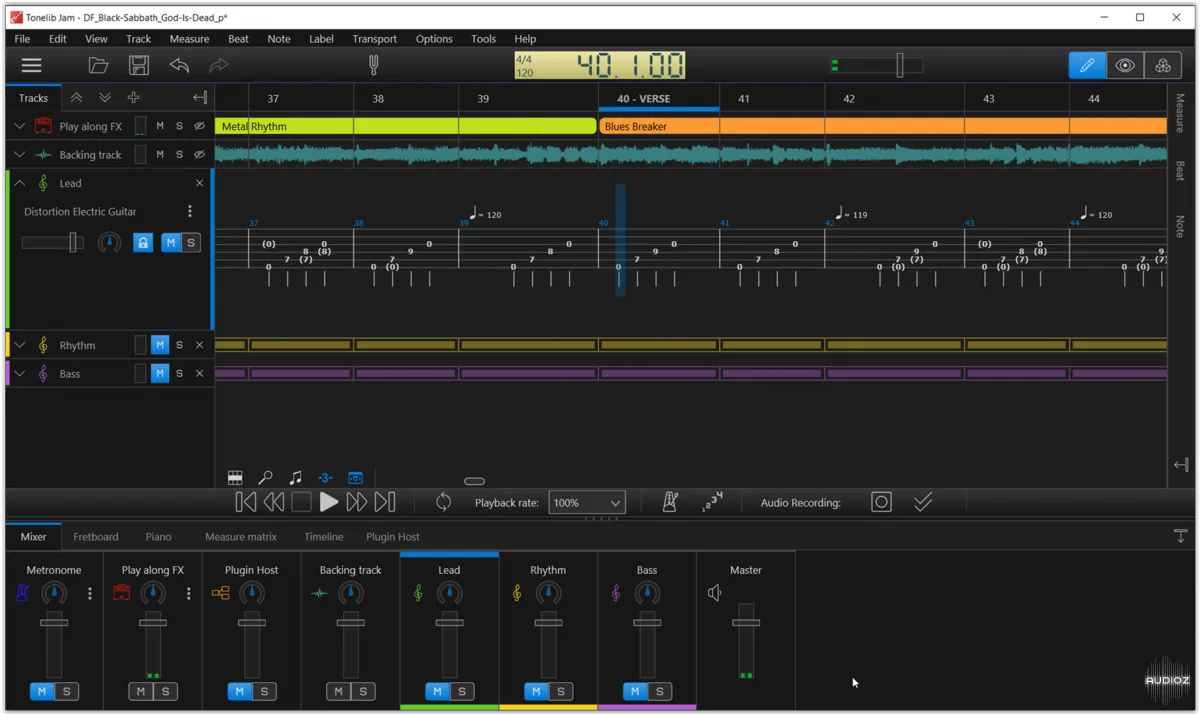Screen dimensions: 1200x715
Task: Activate the pencil edit mode
Action: (x=1087, y=65)
